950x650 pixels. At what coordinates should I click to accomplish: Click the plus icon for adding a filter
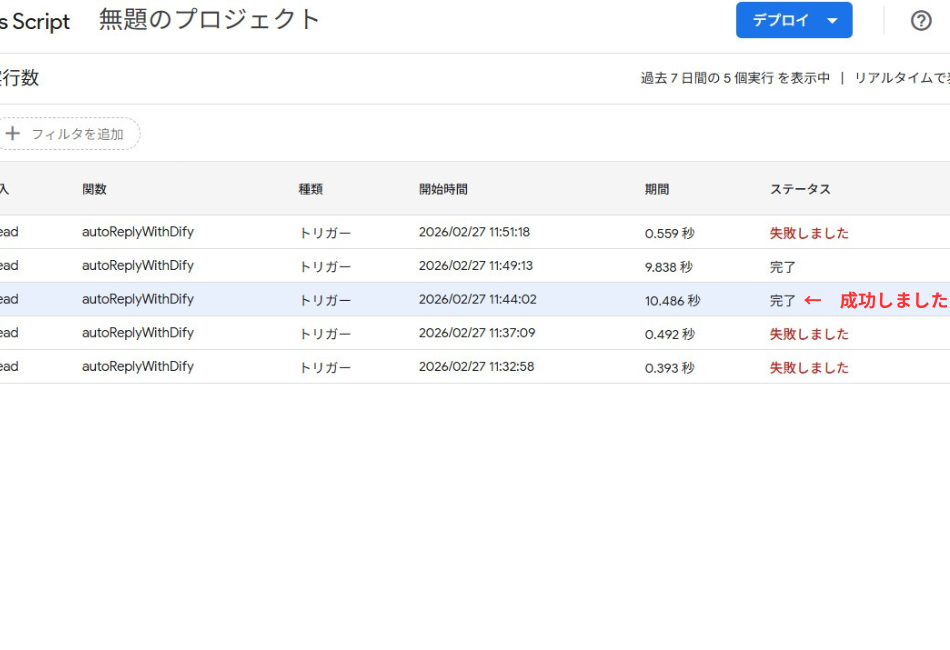point(13,134)
